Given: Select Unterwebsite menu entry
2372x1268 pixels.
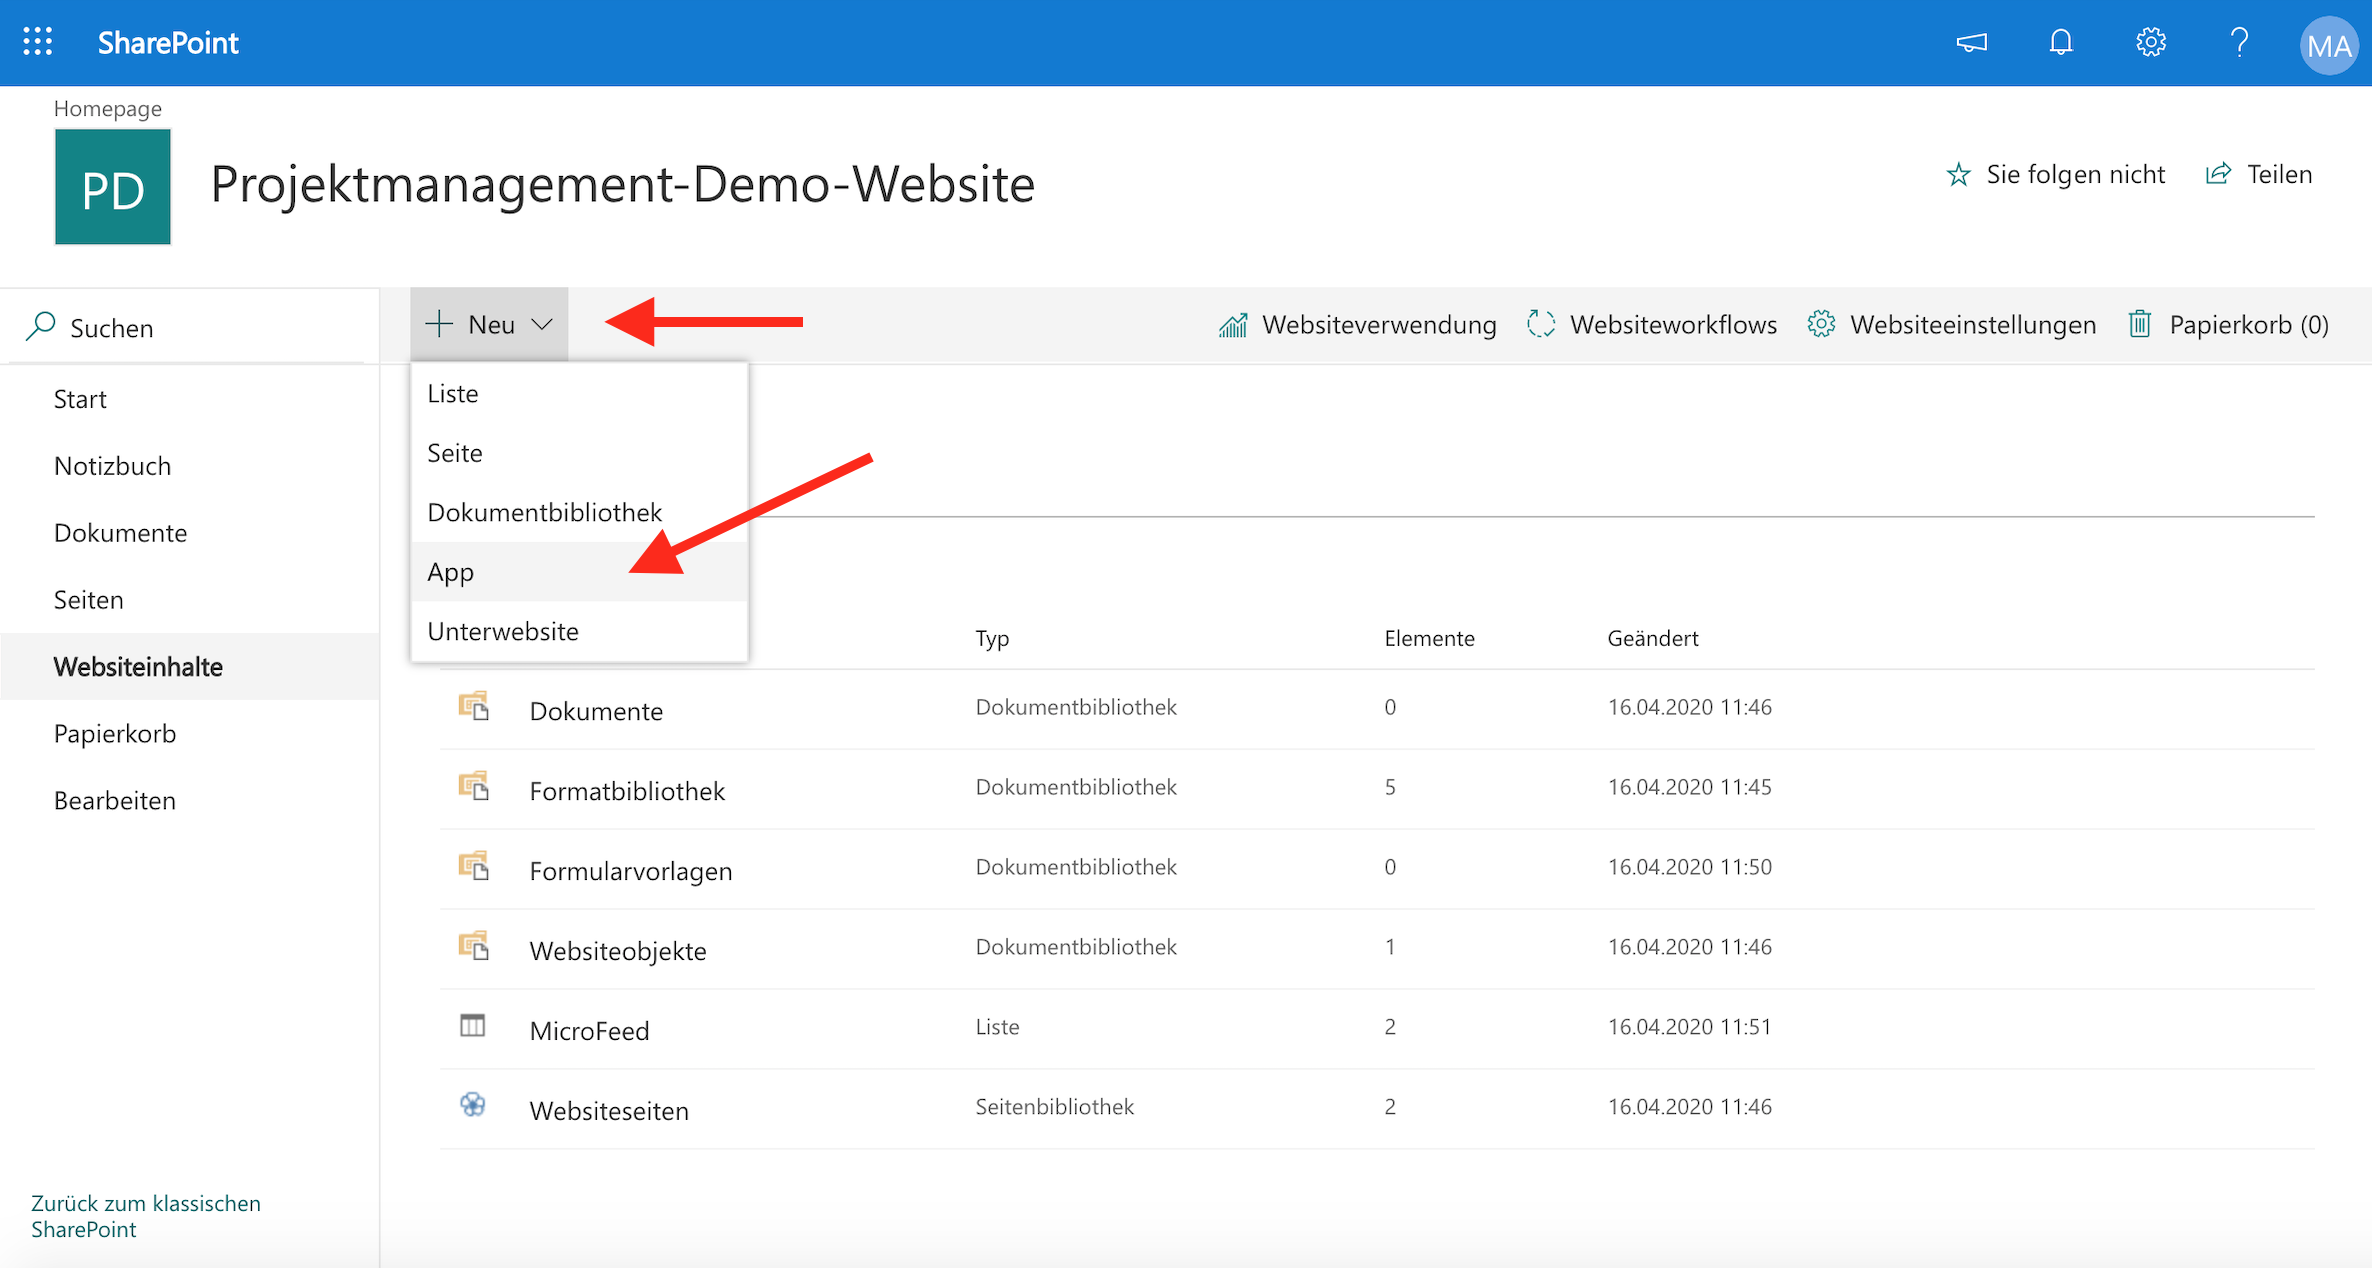Looking at the screenshot, I should tap(503, 631).
